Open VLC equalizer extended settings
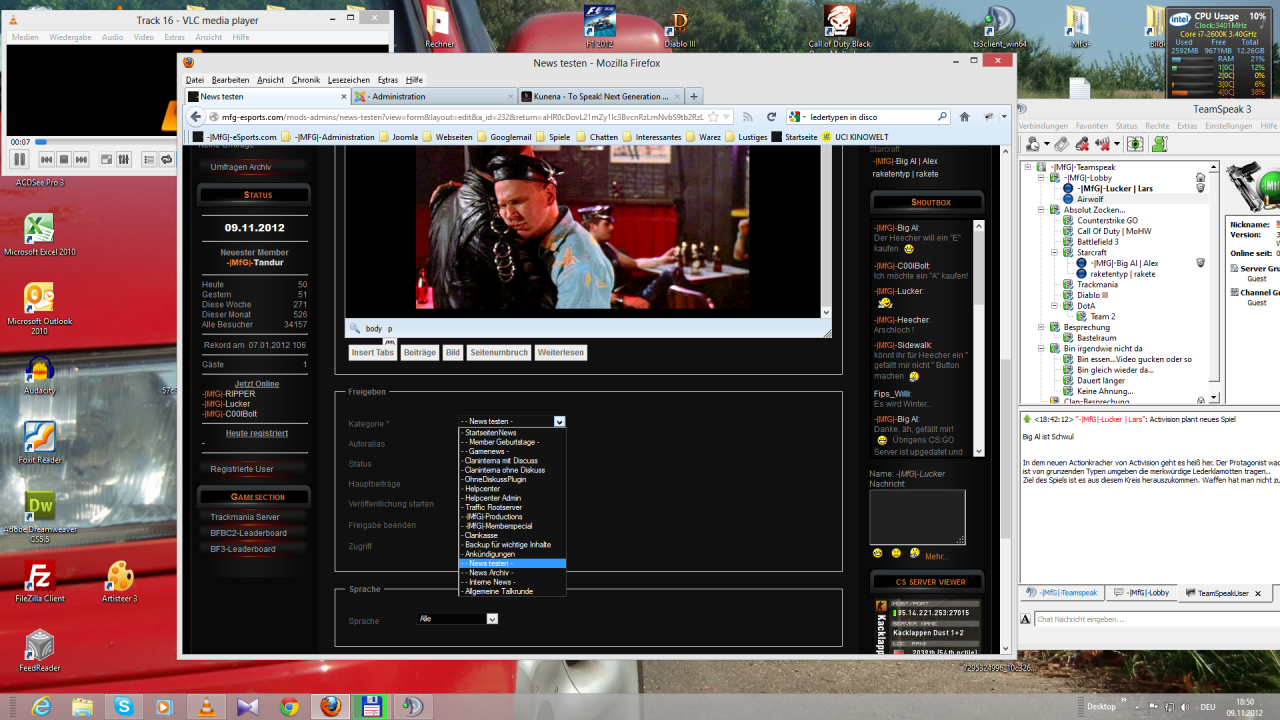The height and width of the screenshot is (720, 1280). point(124,159)
